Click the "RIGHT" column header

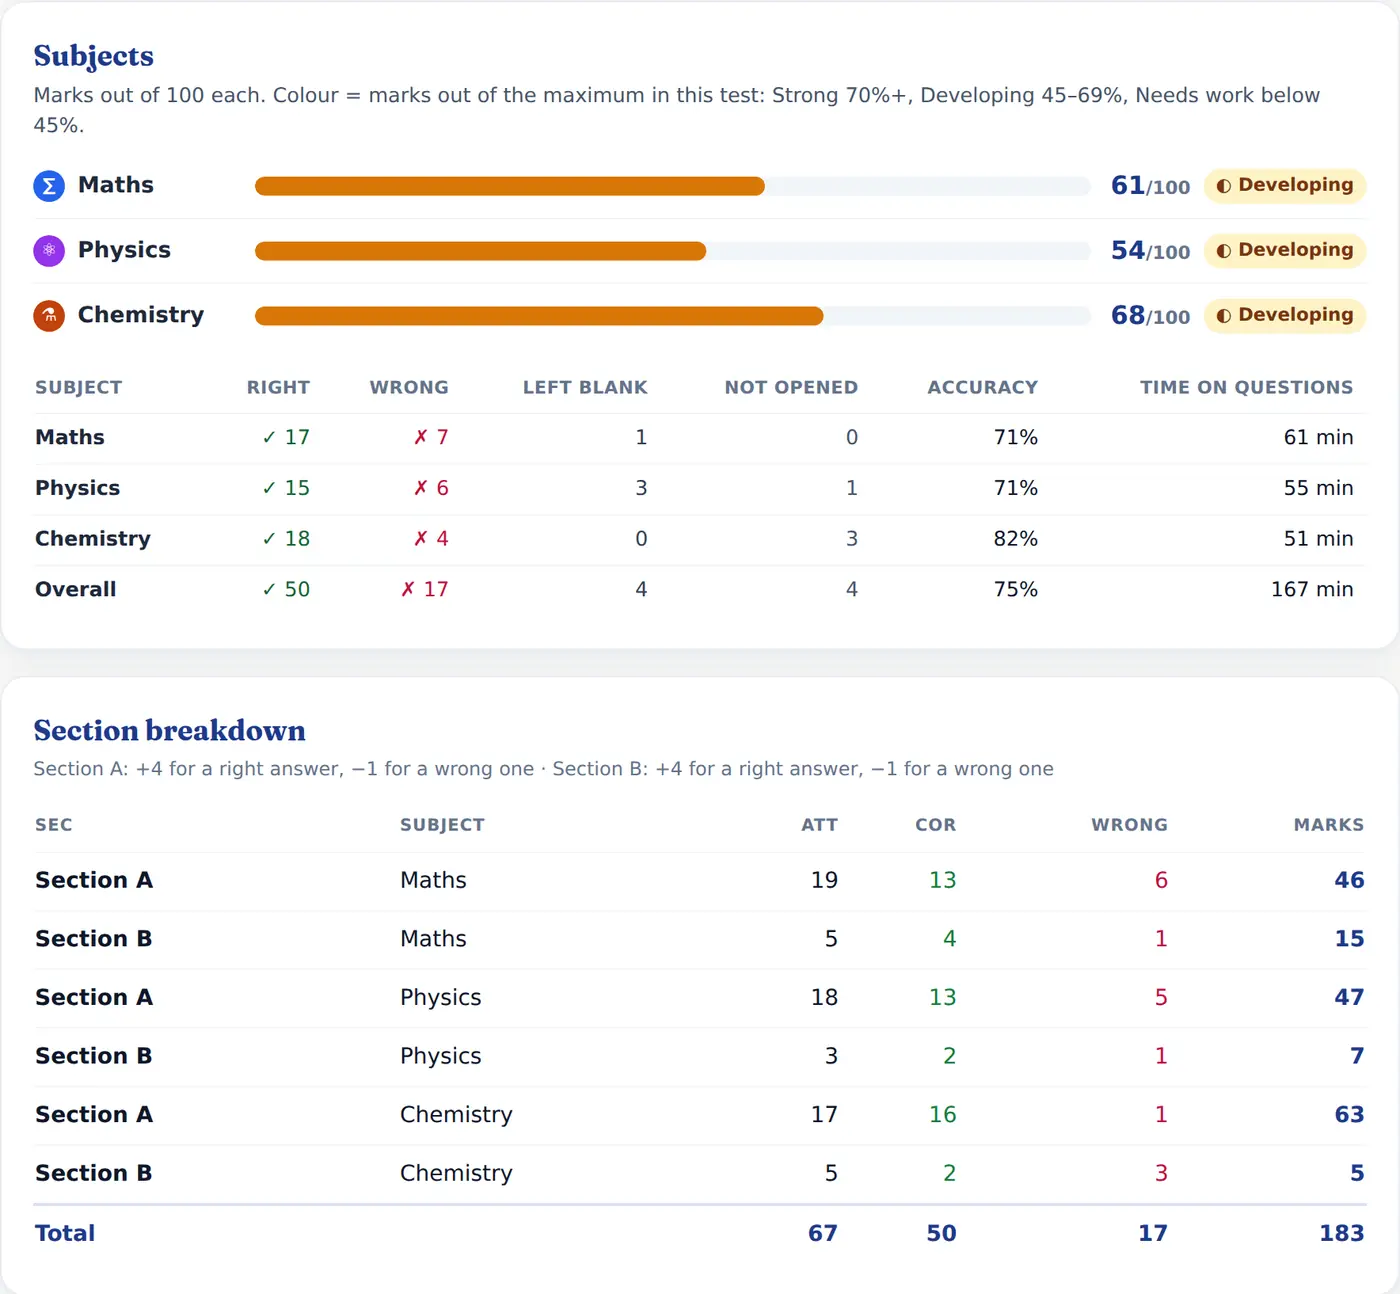[278, 388]
